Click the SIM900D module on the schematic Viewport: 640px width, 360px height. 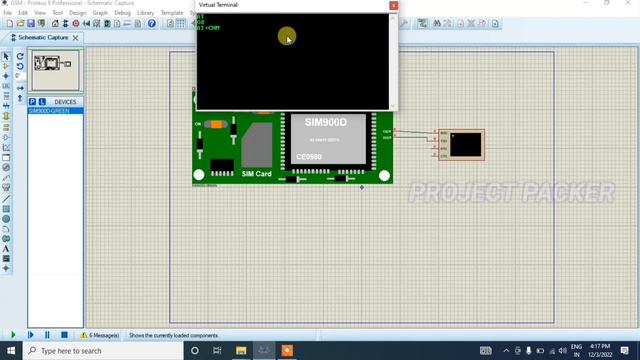(x=293, y=148)
